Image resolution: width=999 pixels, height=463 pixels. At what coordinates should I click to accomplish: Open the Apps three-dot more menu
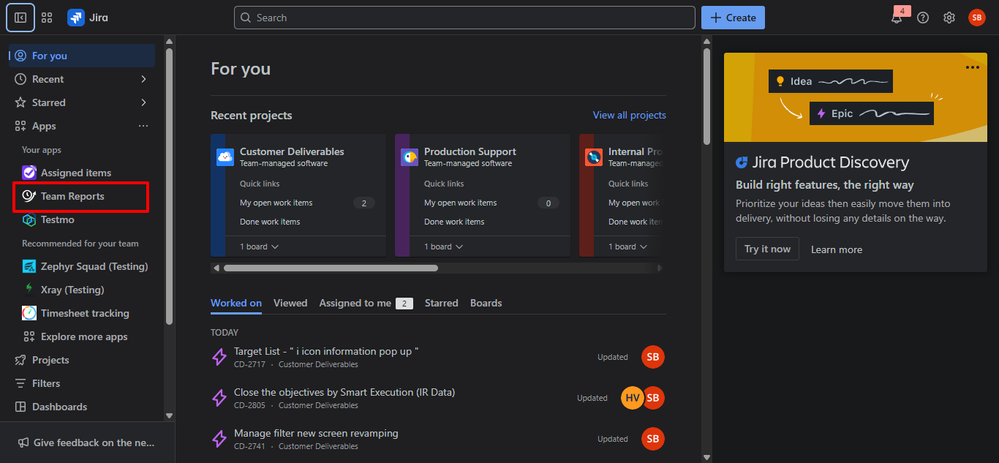pyautogui.click(x=143, y=126)
